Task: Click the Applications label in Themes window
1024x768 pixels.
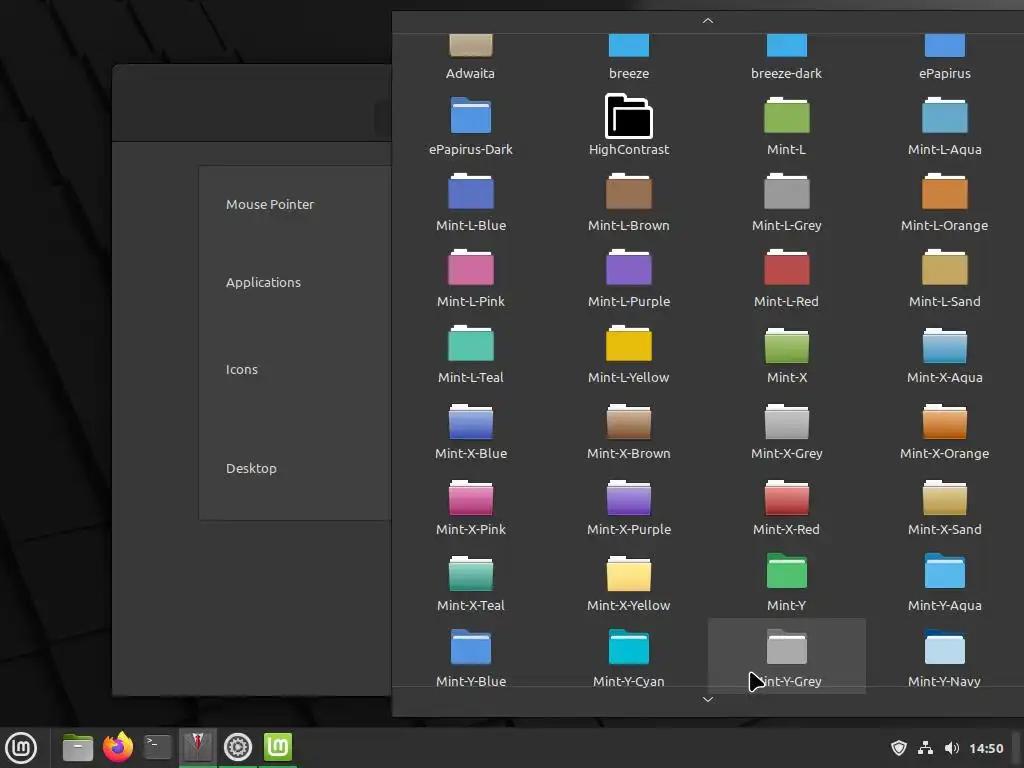Action: (x=263, y=283)
